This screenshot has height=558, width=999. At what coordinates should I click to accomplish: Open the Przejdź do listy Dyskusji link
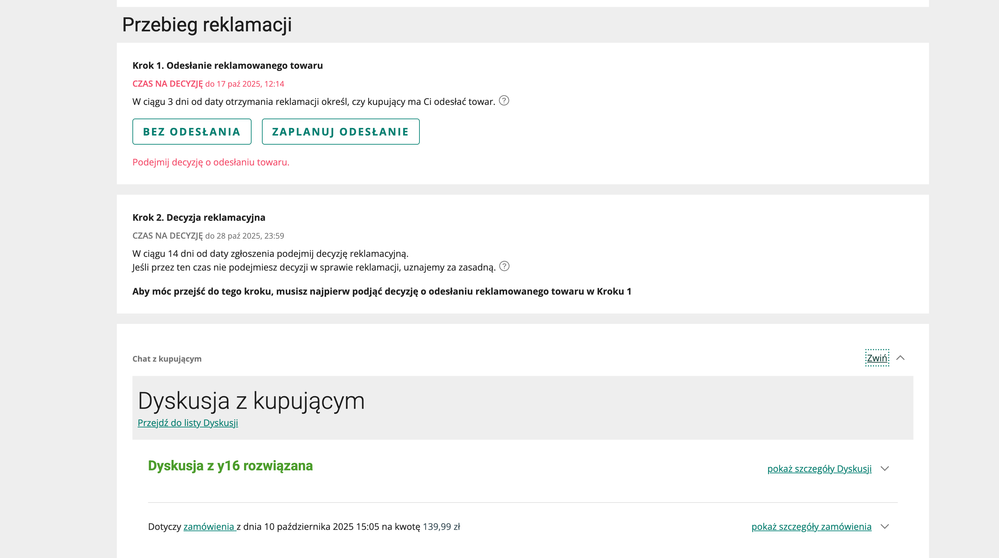click(187, 423)
